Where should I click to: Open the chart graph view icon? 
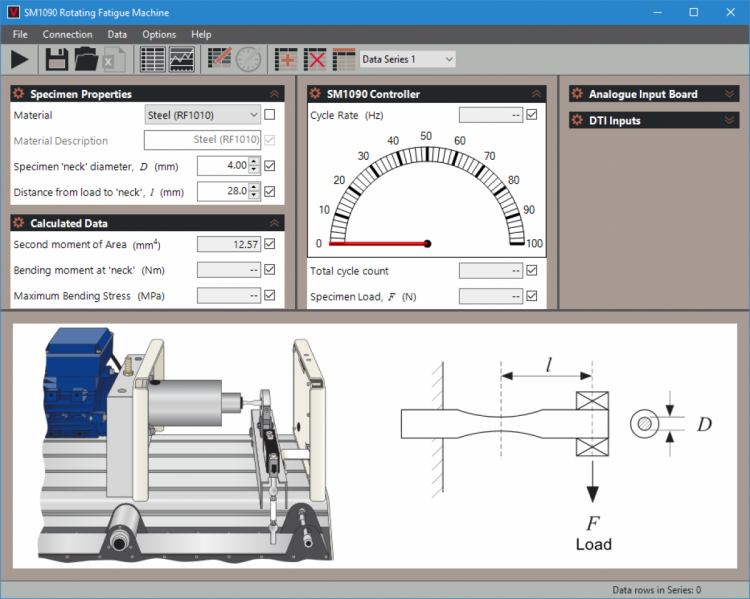click(182, 60)
